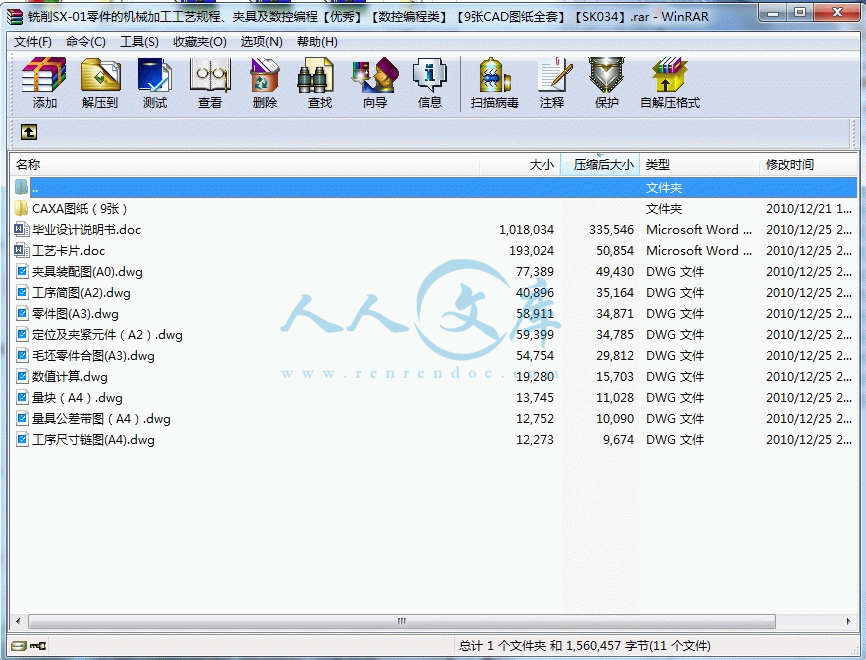Click the drive icon in status bar
The width and height of the screenshot is (866, 660).
[x=19, y=646]
